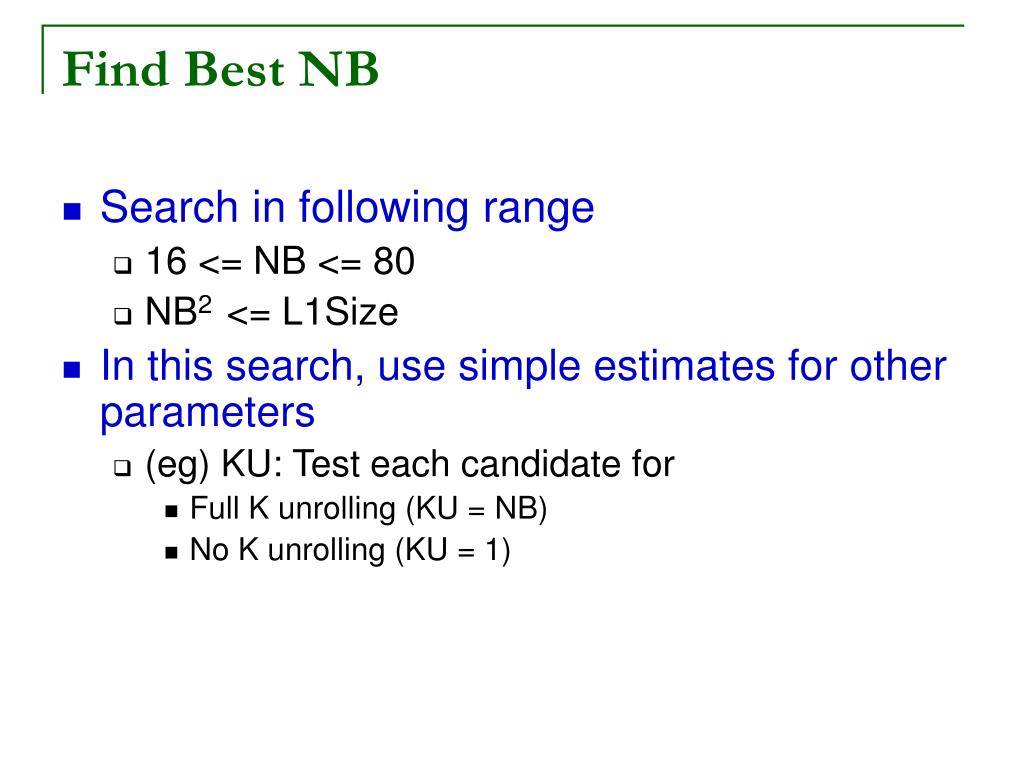Image resolution: width=1024 pixels, height=768 pixels.
Task: Click the number '80' in range line
Action: [394, 262]
